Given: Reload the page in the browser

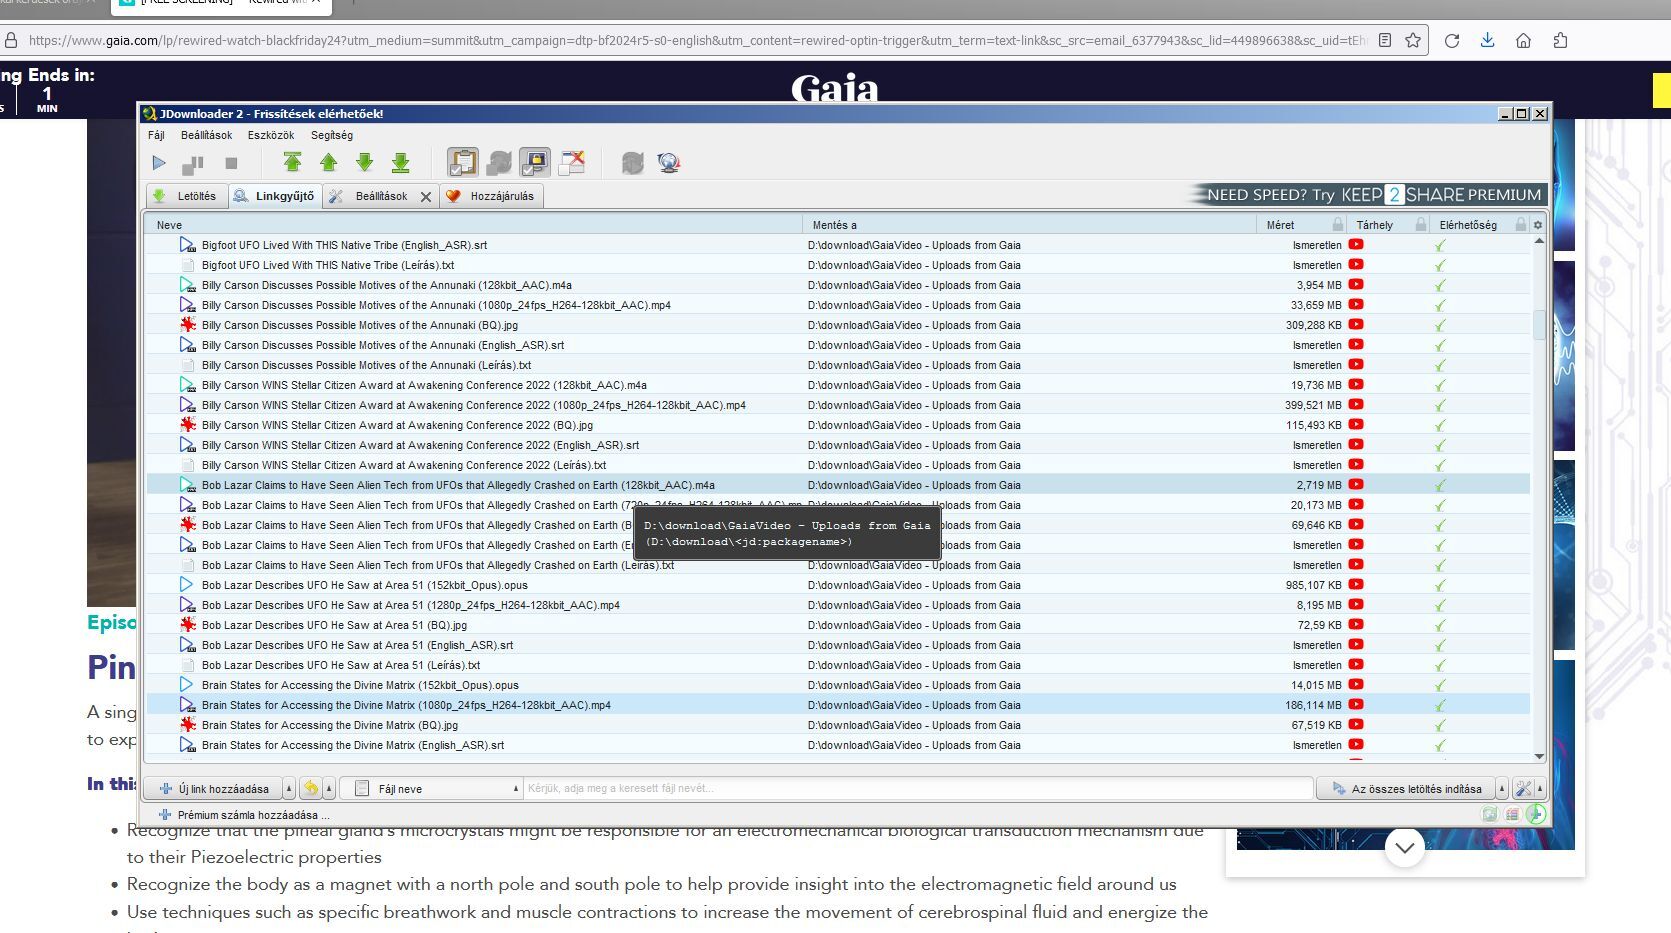Looking at the screenshot, I should click(x=1452, y=41).
